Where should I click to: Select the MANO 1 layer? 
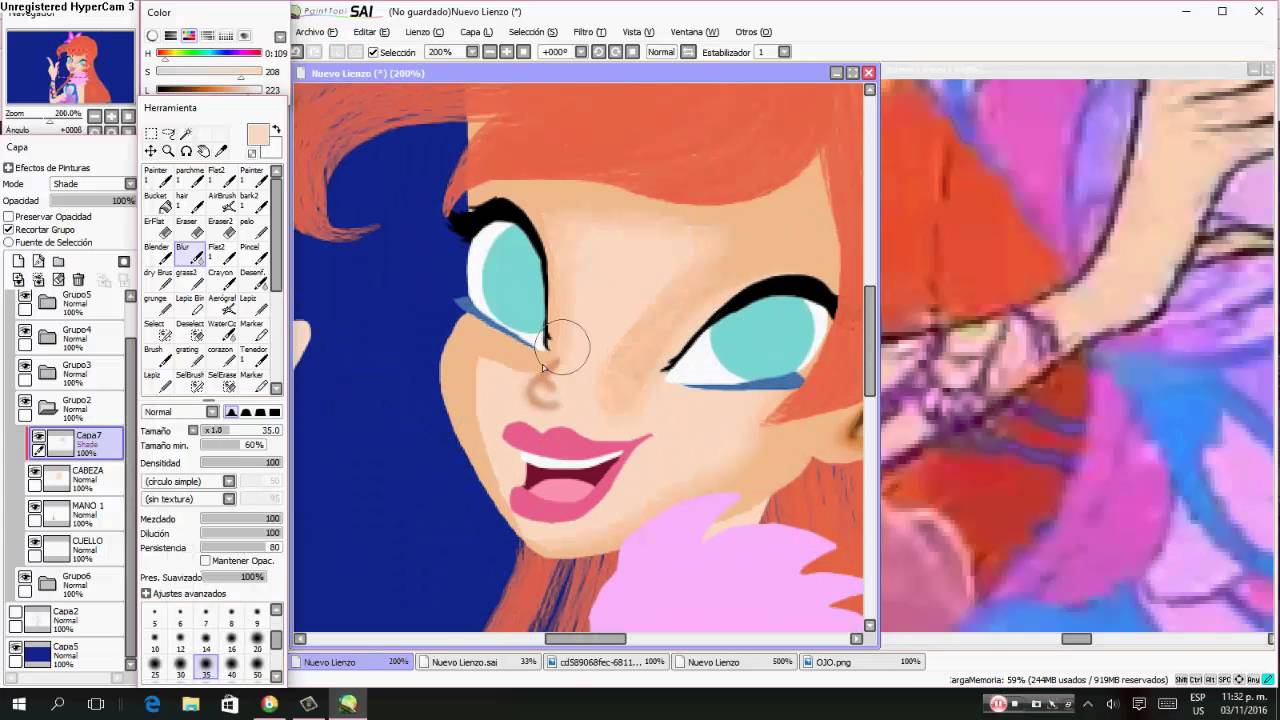point(76,514)
